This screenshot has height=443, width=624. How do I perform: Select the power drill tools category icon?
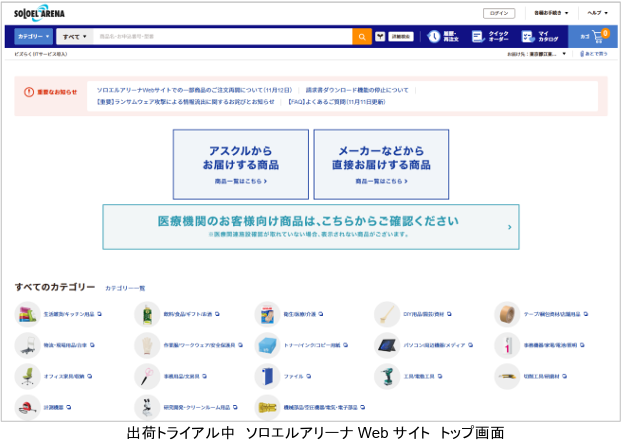pos(386,376)
